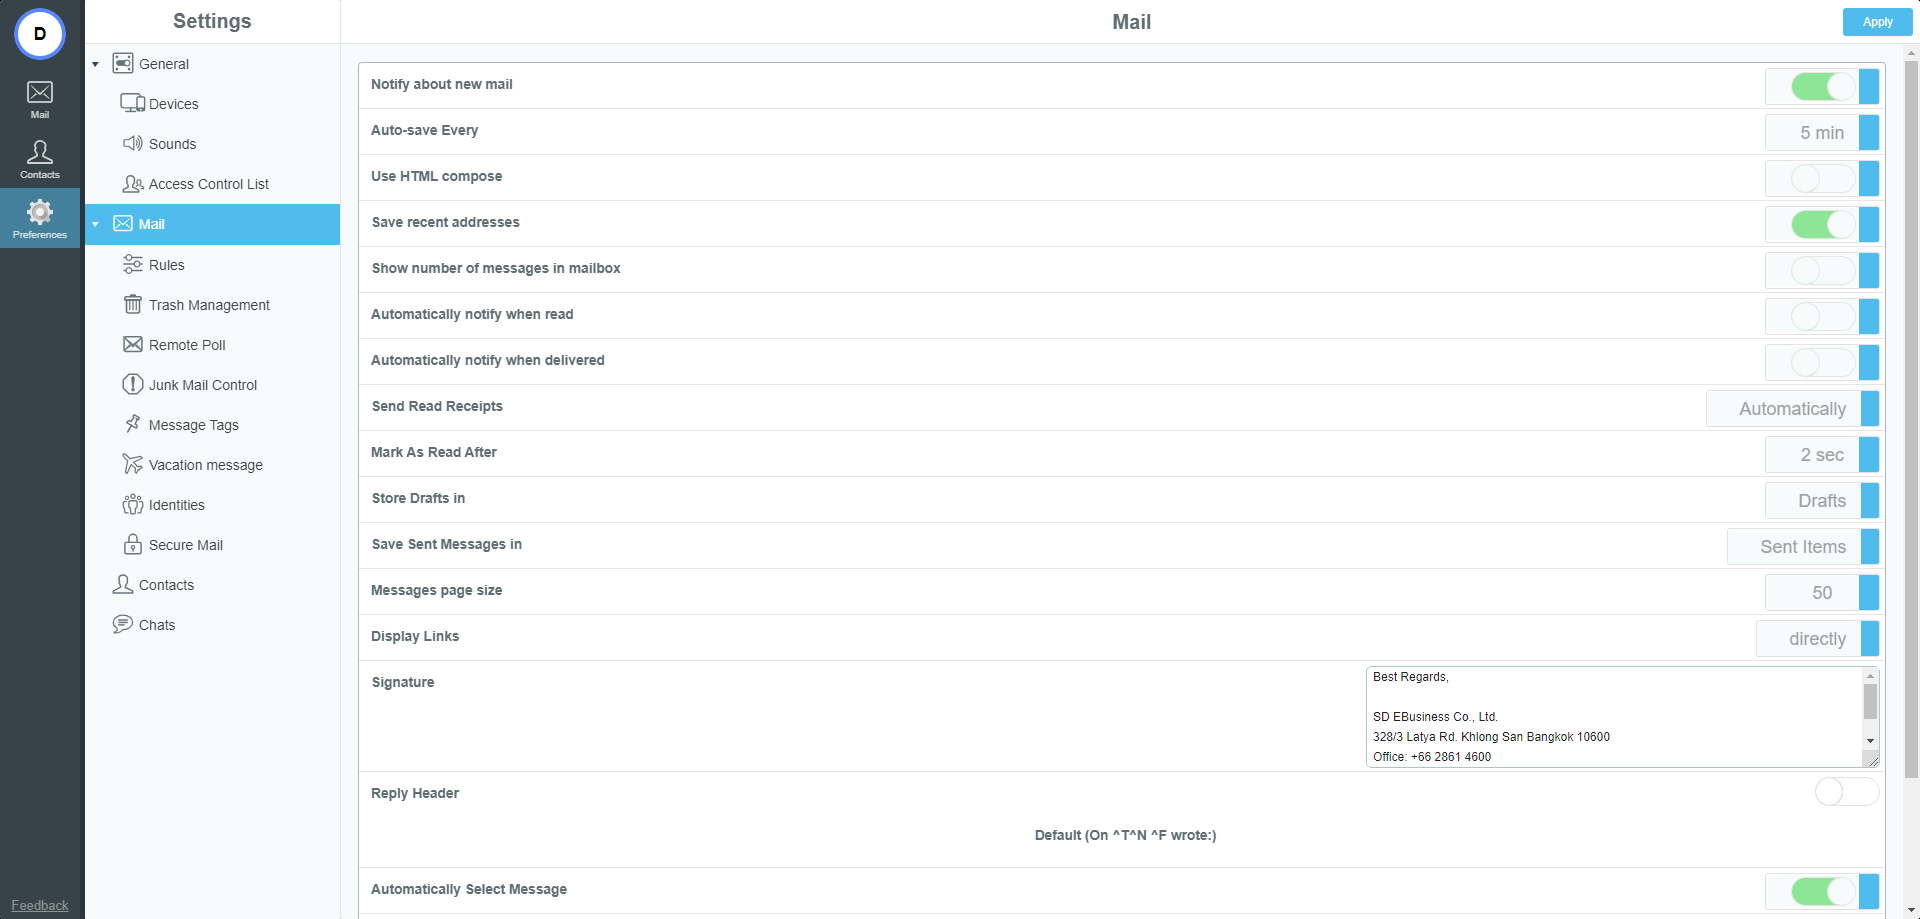Open the Mail envelope icon in left bar

(x=40, y=93)
